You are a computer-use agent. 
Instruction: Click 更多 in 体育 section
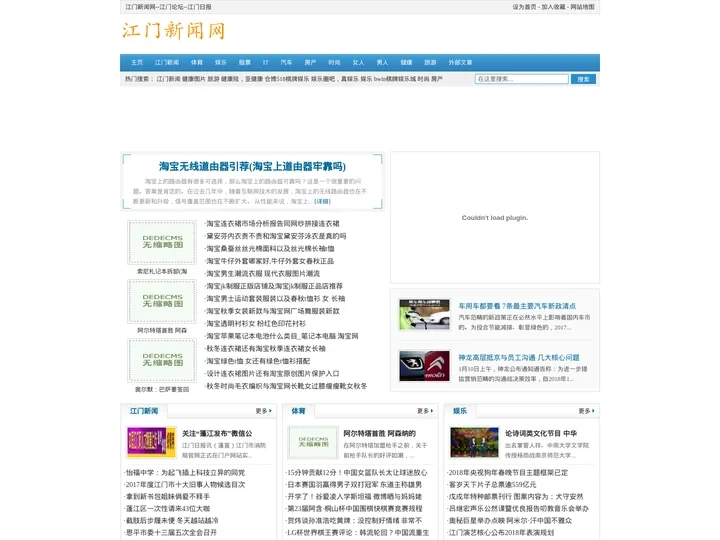(x=425, y=411)
